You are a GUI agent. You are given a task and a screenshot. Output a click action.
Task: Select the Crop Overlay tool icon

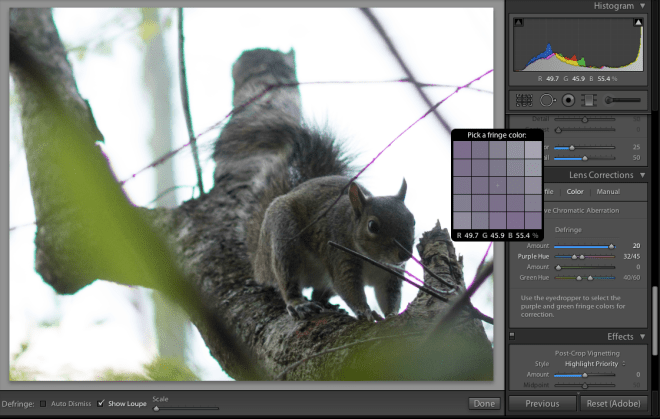point(525,100)
